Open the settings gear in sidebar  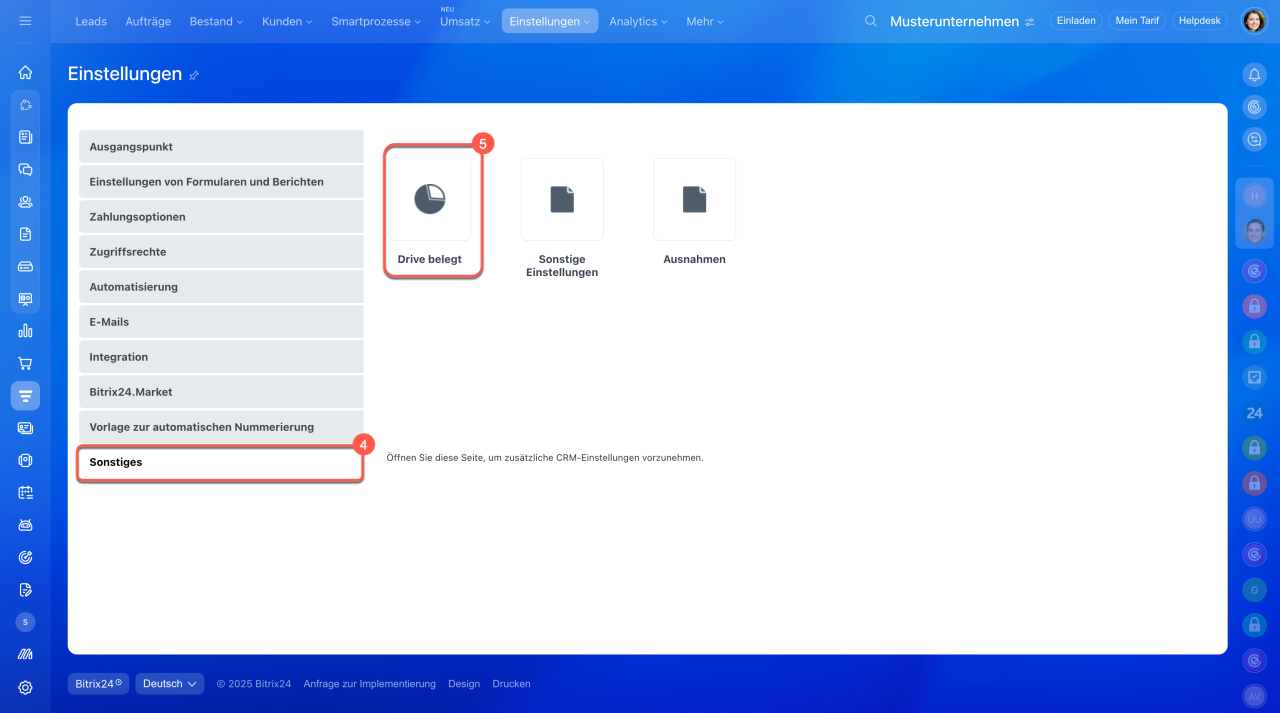pos(25,687)
